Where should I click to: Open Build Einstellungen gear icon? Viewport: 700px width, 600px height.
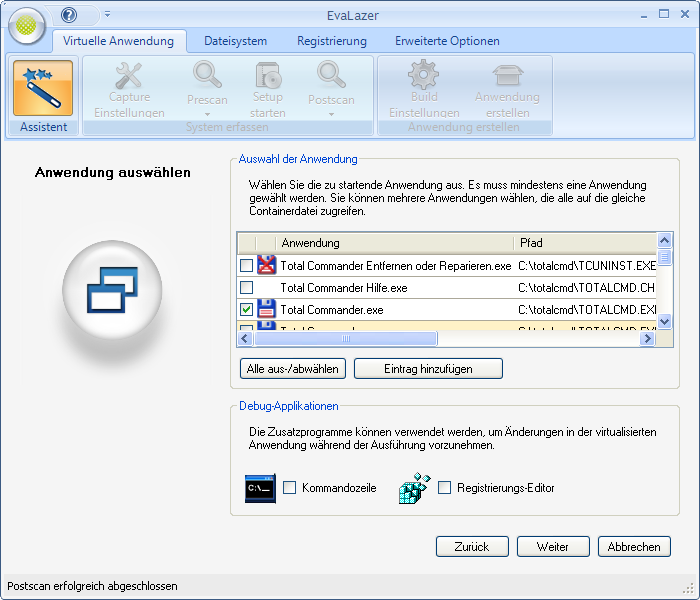(x=423, y=76)
